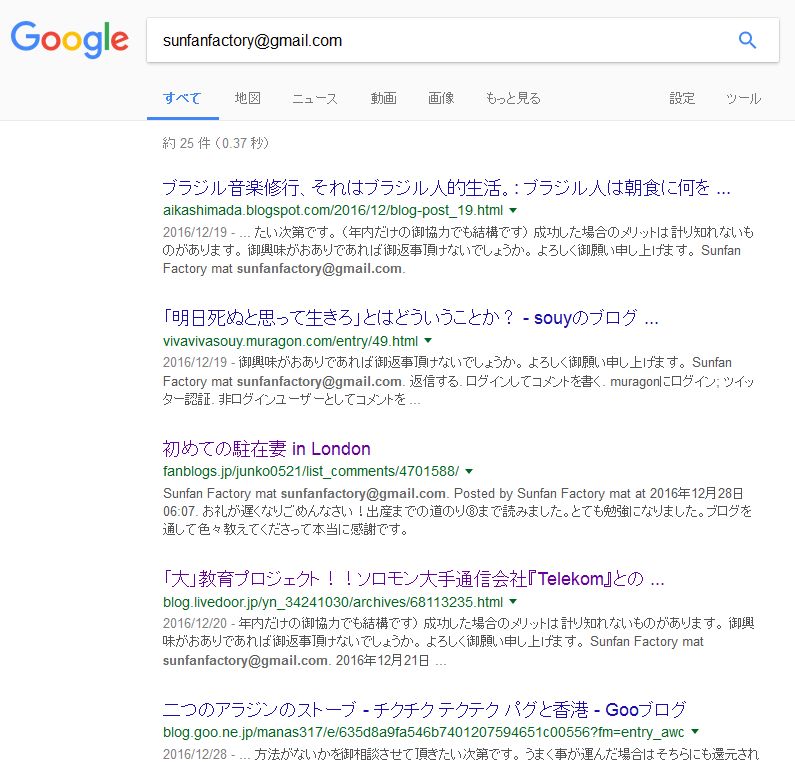795x762 pixels.
Task: Select the すべて tab
Action: click(183, 98)
